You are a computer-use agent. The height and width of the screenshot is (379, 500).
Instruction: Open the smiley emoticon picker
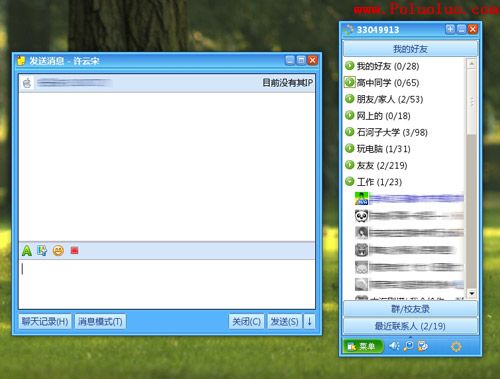pos(58,250)
